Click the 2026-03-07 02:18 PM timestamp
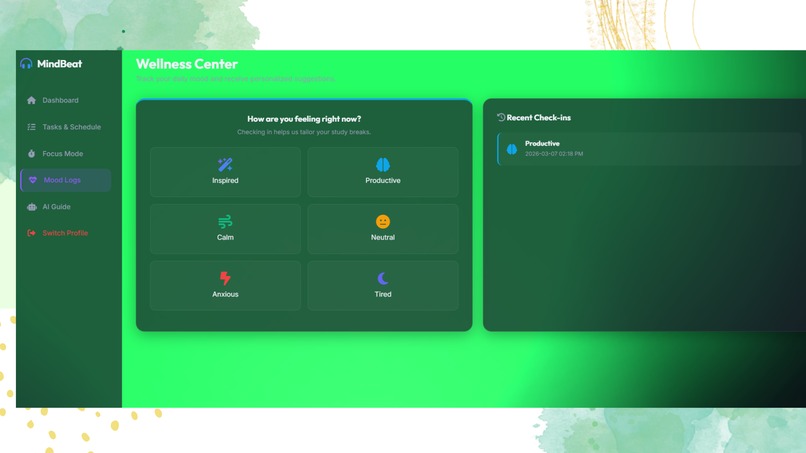The height and width of the screenshot is (453, 806). (x=554, y=154)
